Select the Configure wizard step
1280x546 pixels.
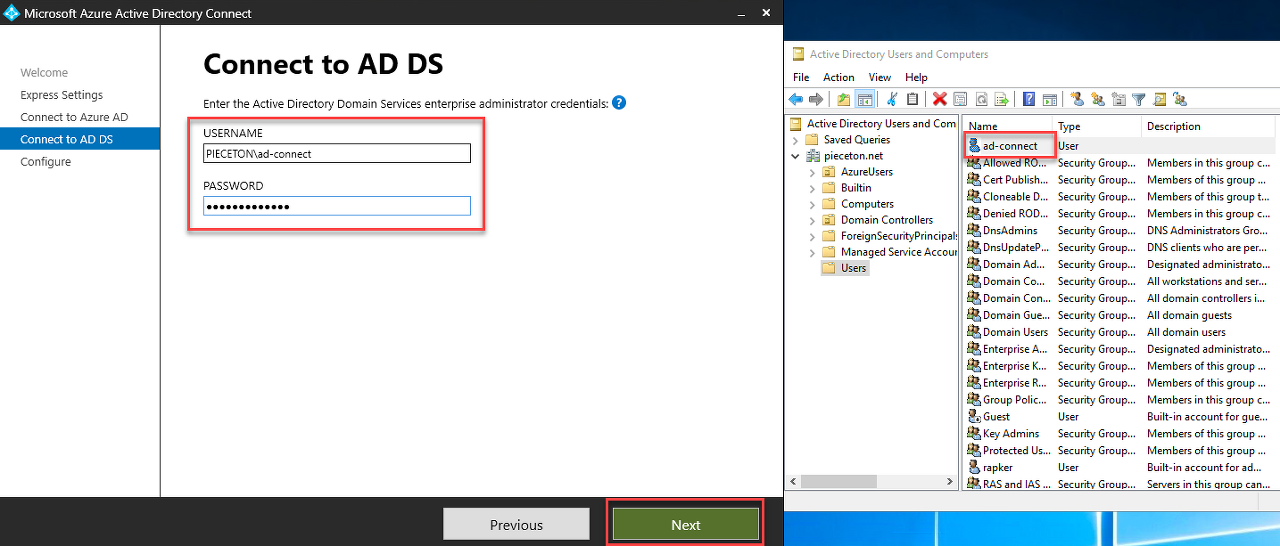[x=46, y=162]
